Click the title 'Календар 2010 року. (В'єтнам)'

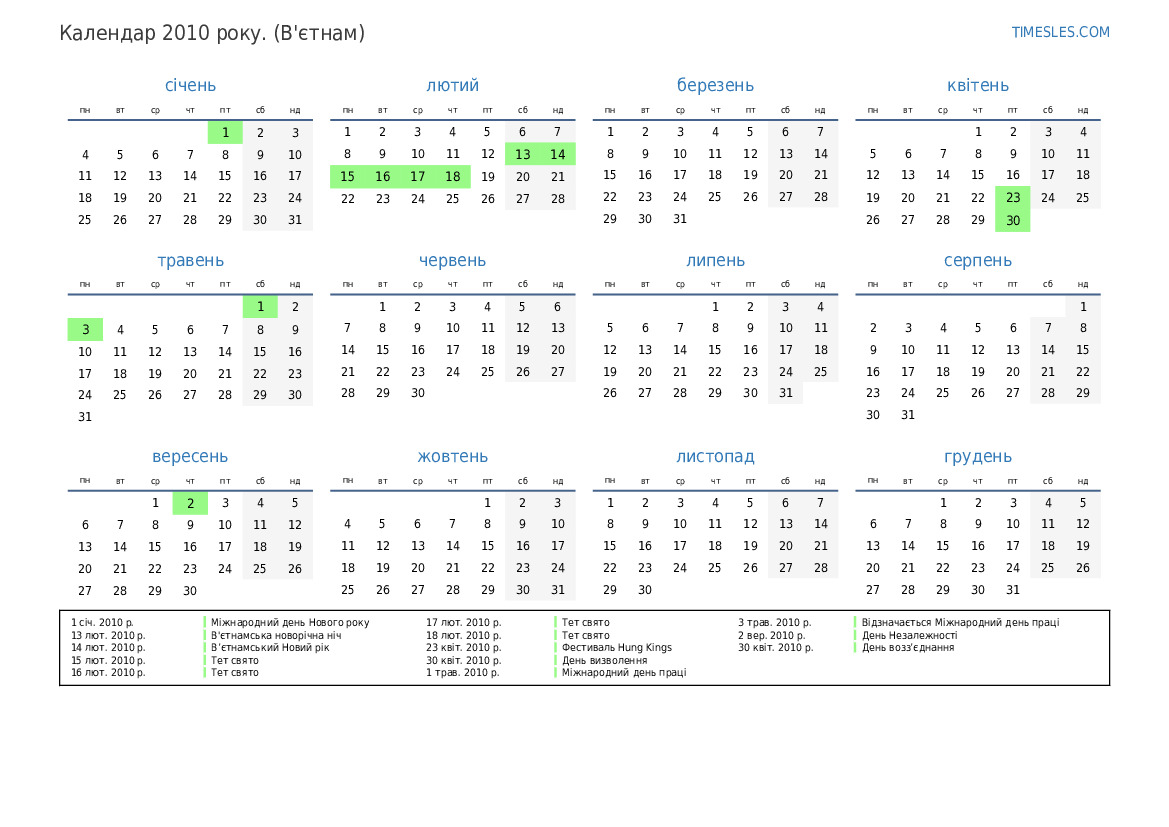(x=212, y=34)
